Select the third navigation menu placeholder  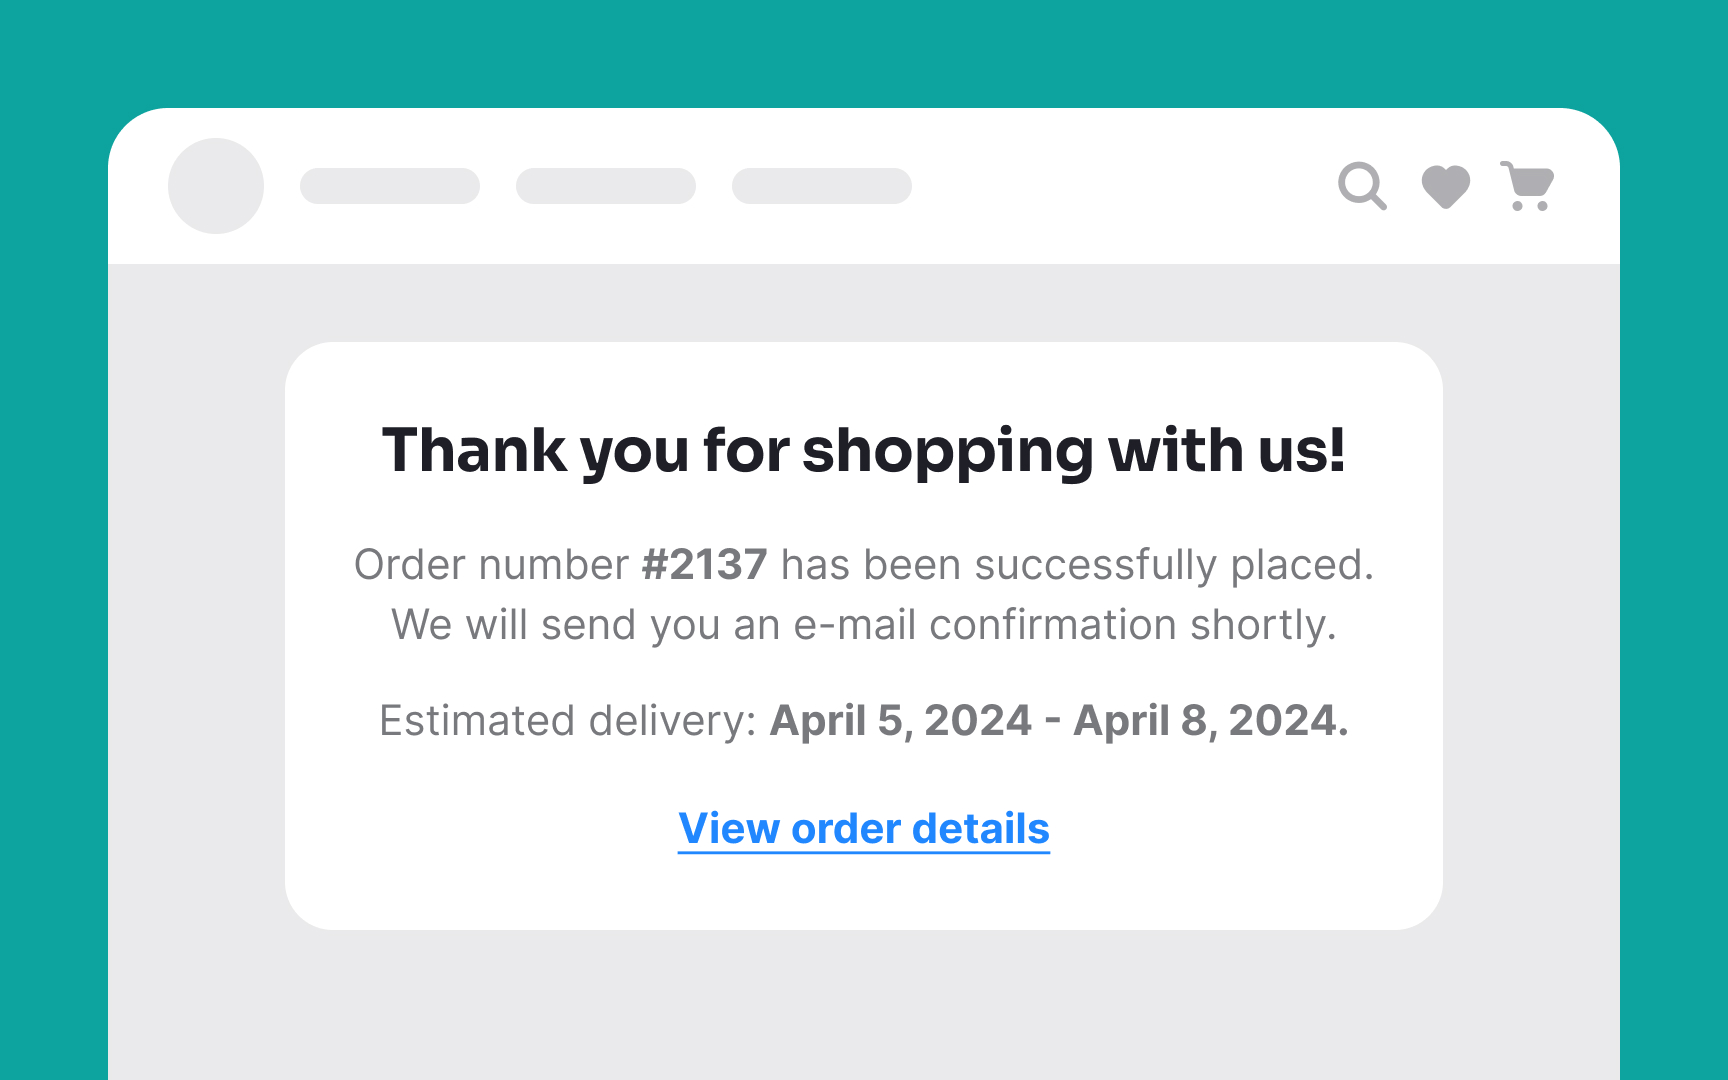822,186
